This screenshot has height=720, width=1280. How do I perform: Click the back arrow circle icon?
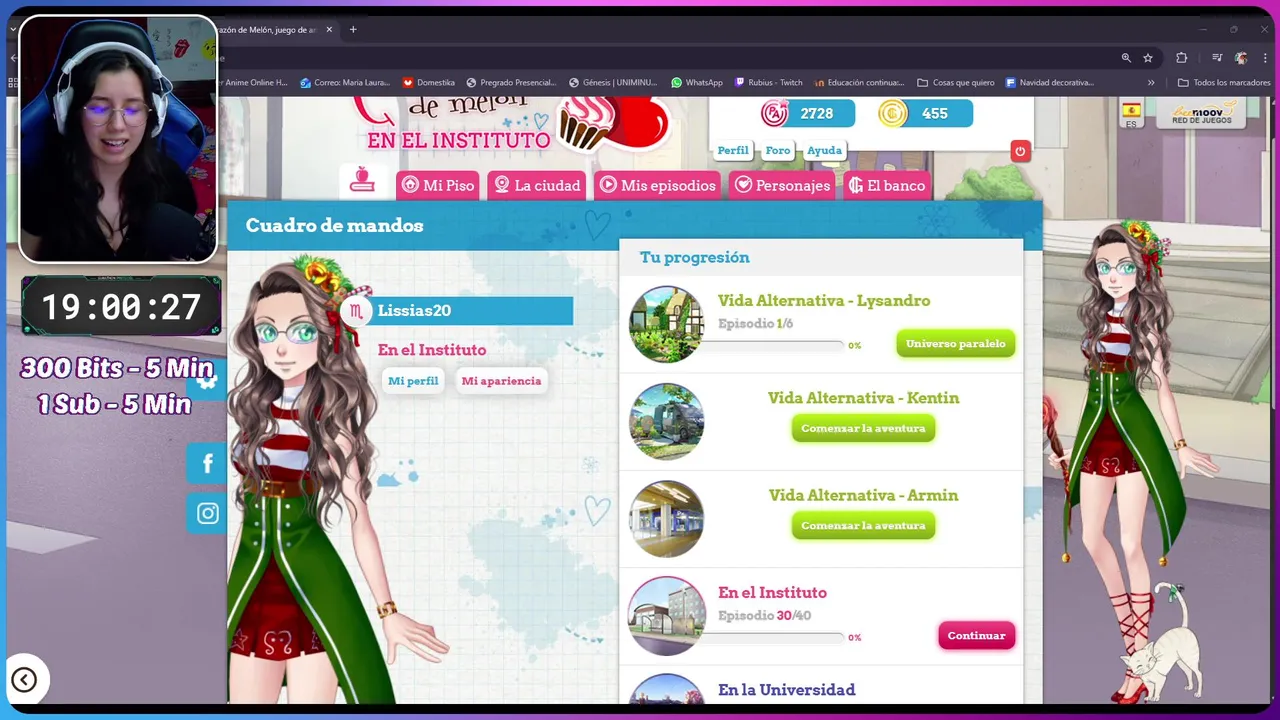[x=24, y=680]
